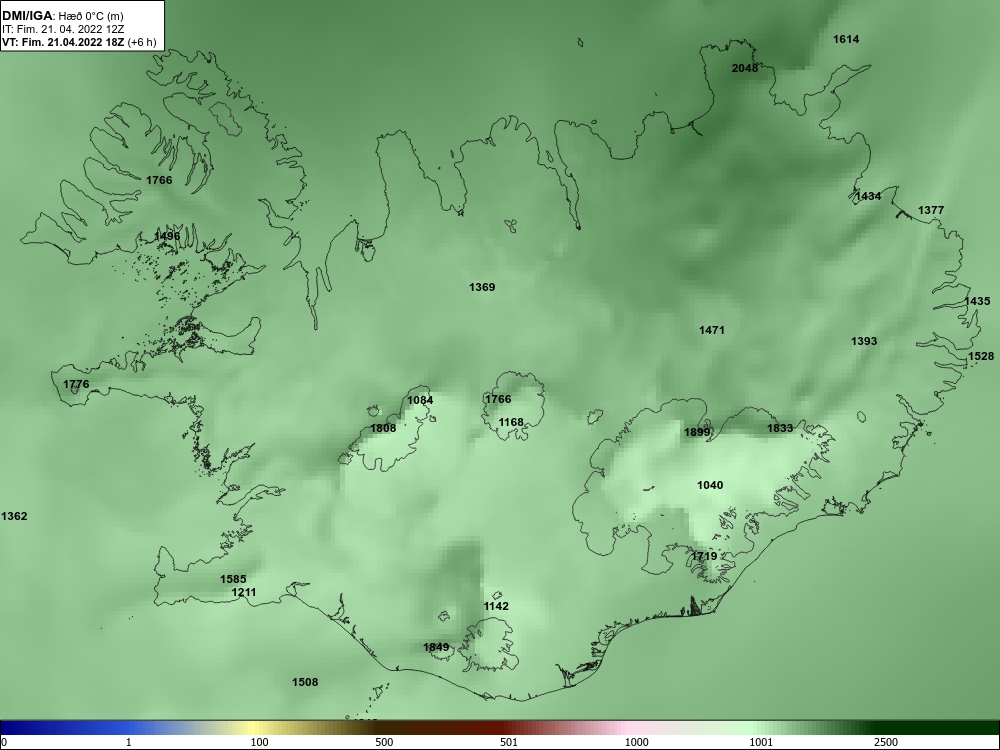This screenshot has width=1000, height=750.
Task: Click the legend tick label '1001'
Action: coord(761,742)
